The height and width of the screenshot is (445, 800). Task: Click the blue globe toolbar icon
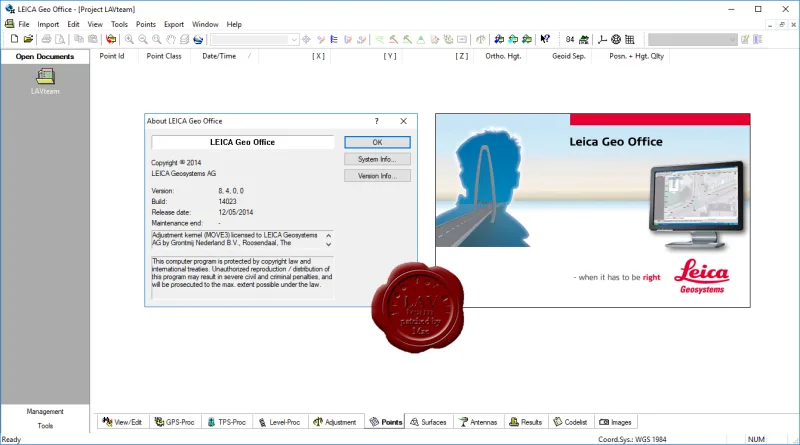[198, 39]
